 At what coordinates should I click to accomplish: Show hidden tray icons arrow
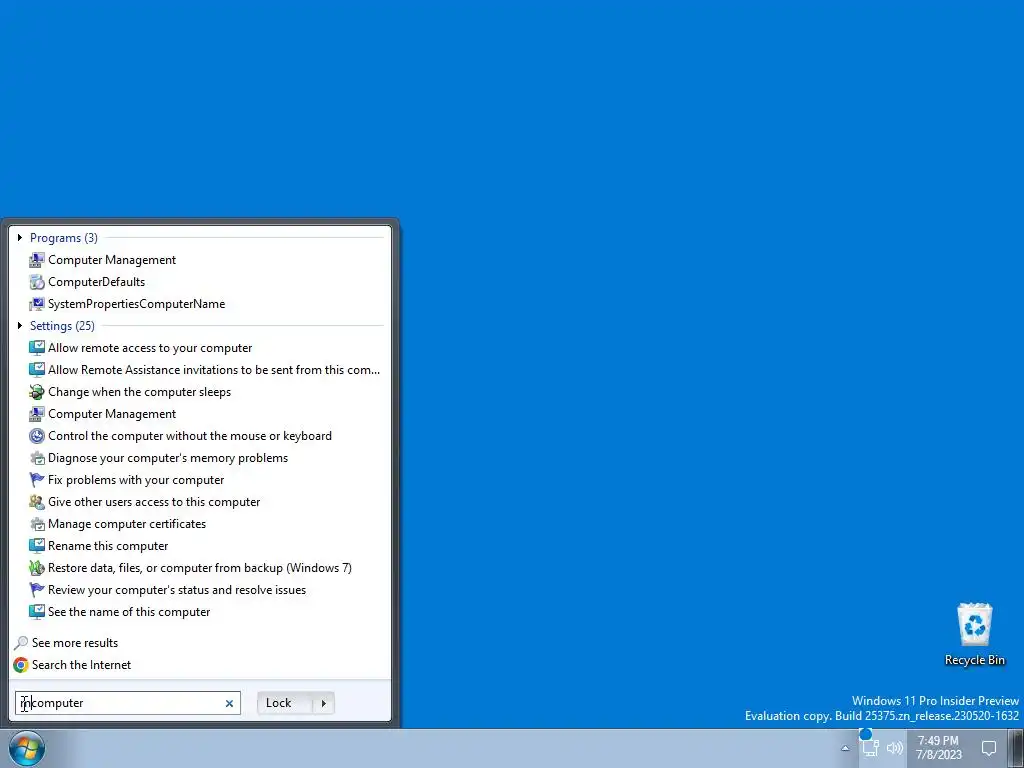(845, 748)
